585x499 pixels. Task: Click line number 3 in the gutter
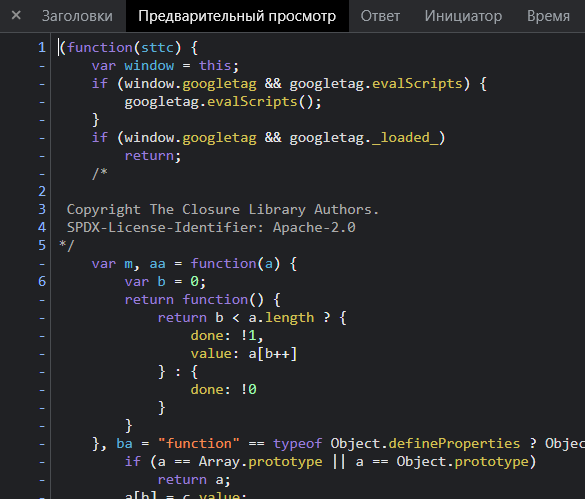click(x=42, y=209)
